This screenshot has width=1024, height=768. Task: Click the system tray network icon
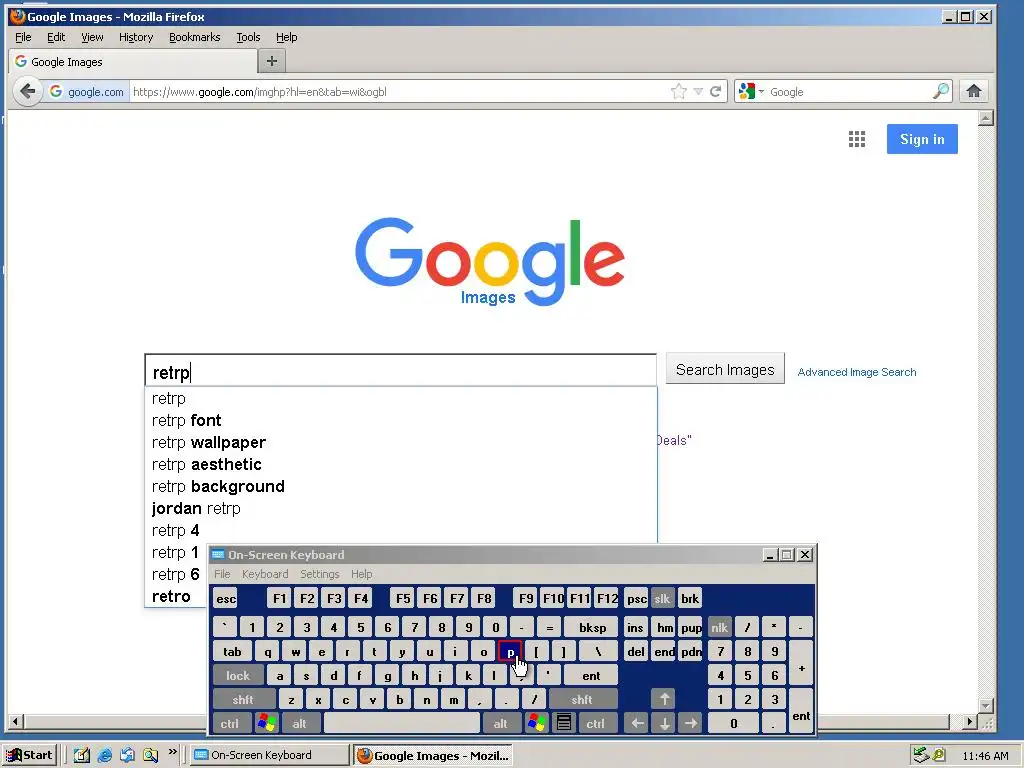point(921,756)
